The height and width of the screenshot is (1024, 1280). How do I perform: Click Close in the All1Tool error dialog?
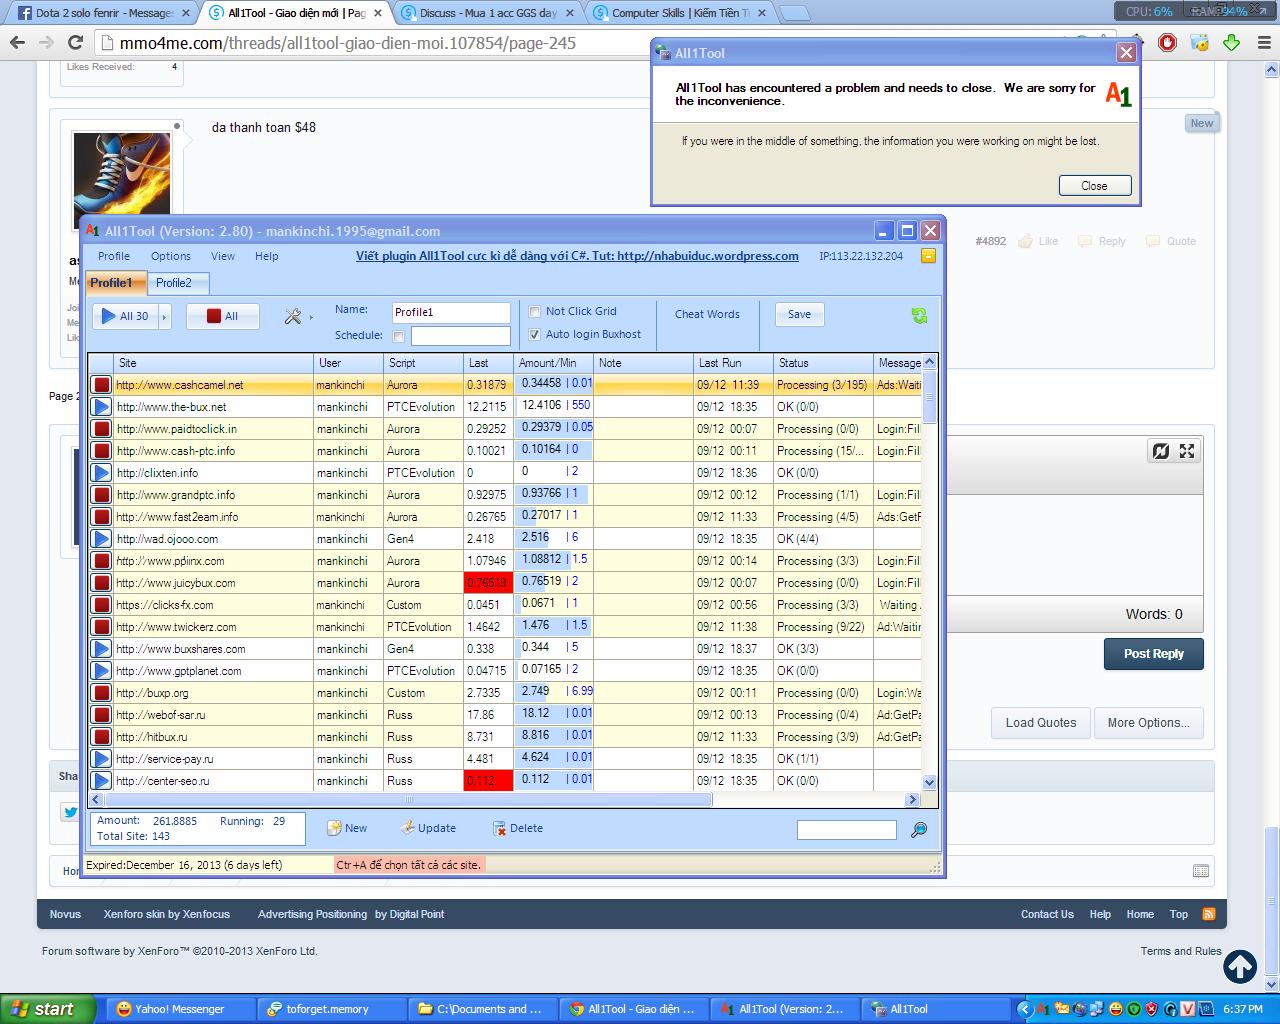(x=1094, y=186)
